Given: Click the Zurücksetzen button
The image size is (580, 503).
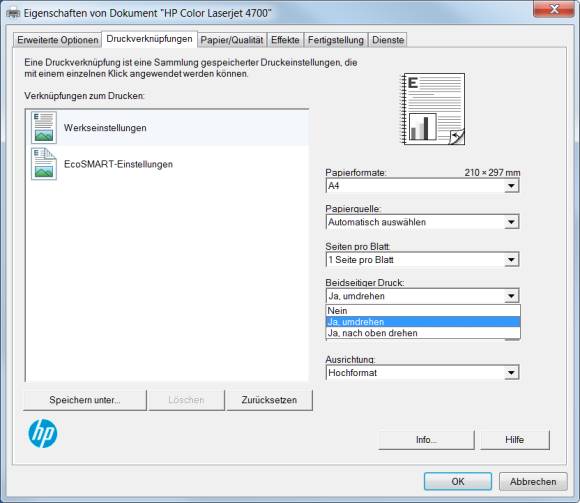Looking at the screenshot, I should (269, 400).
